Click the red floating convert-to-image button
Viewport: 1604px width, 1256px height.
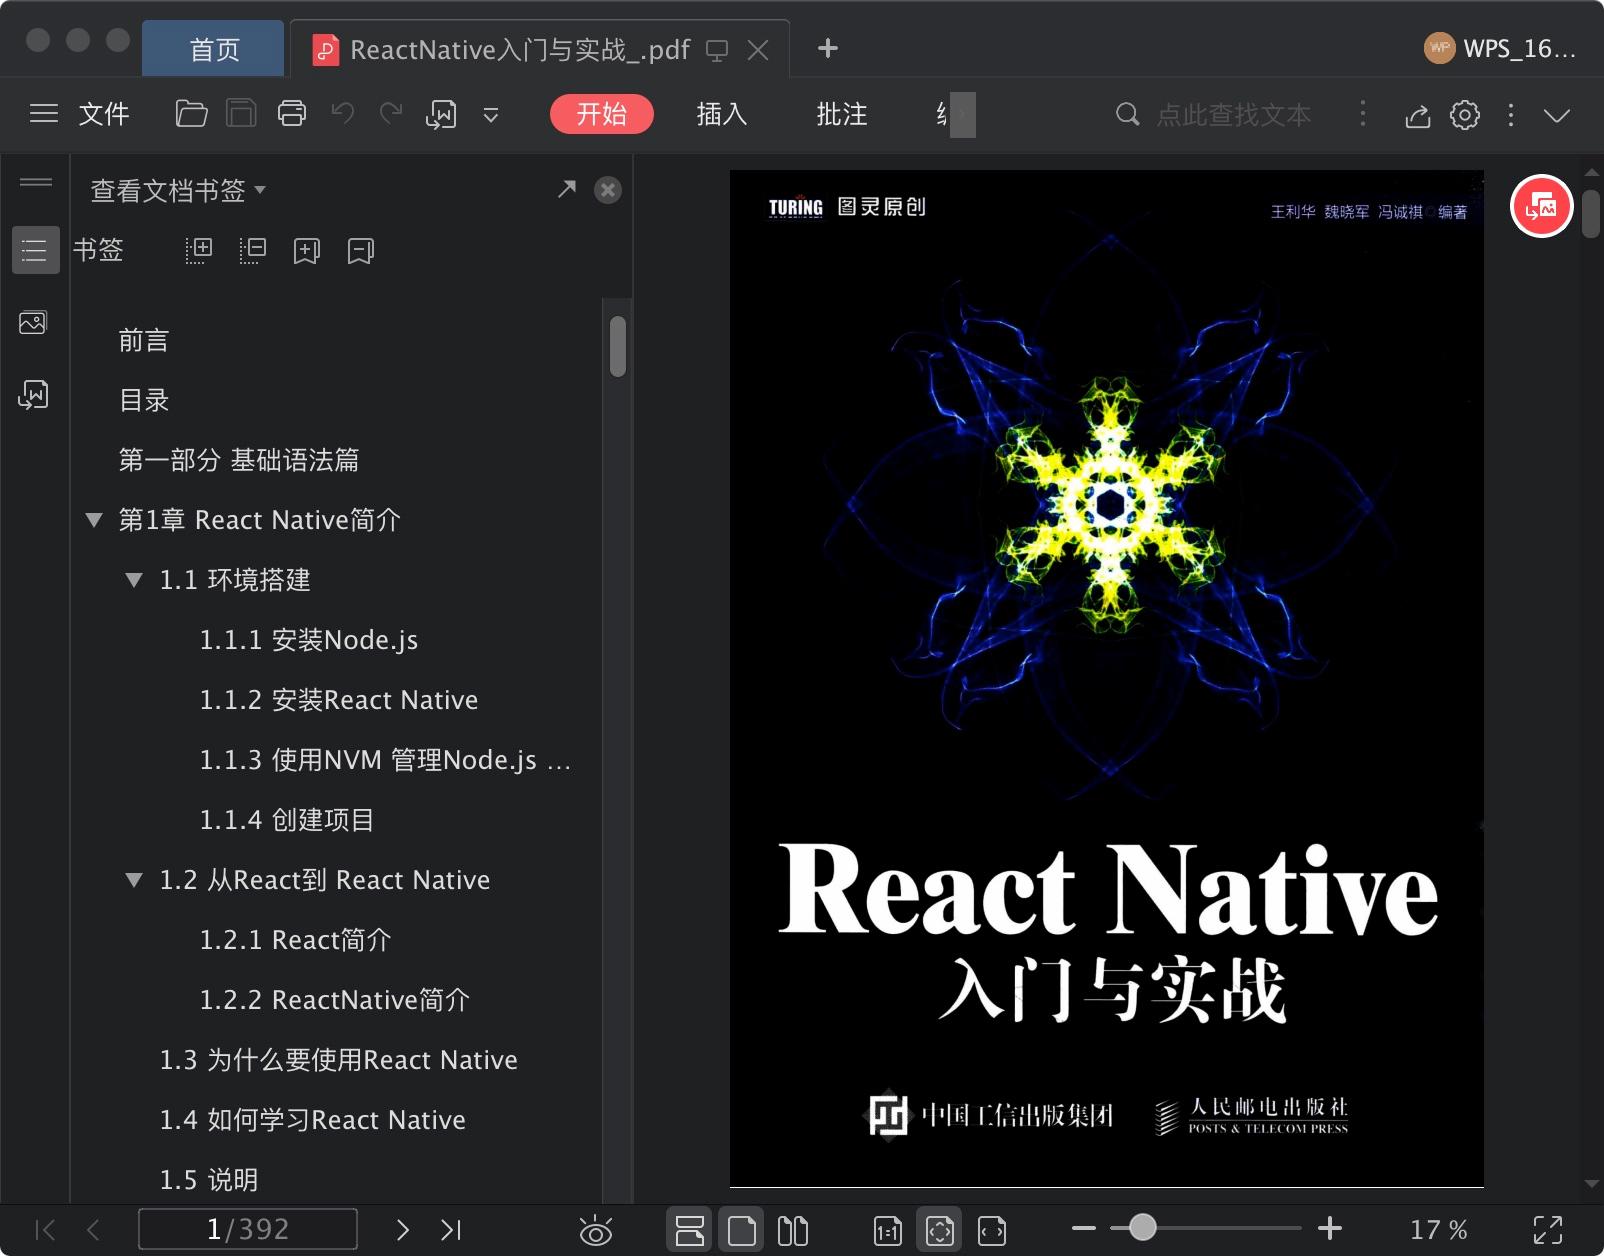[x=1541, y=206]
